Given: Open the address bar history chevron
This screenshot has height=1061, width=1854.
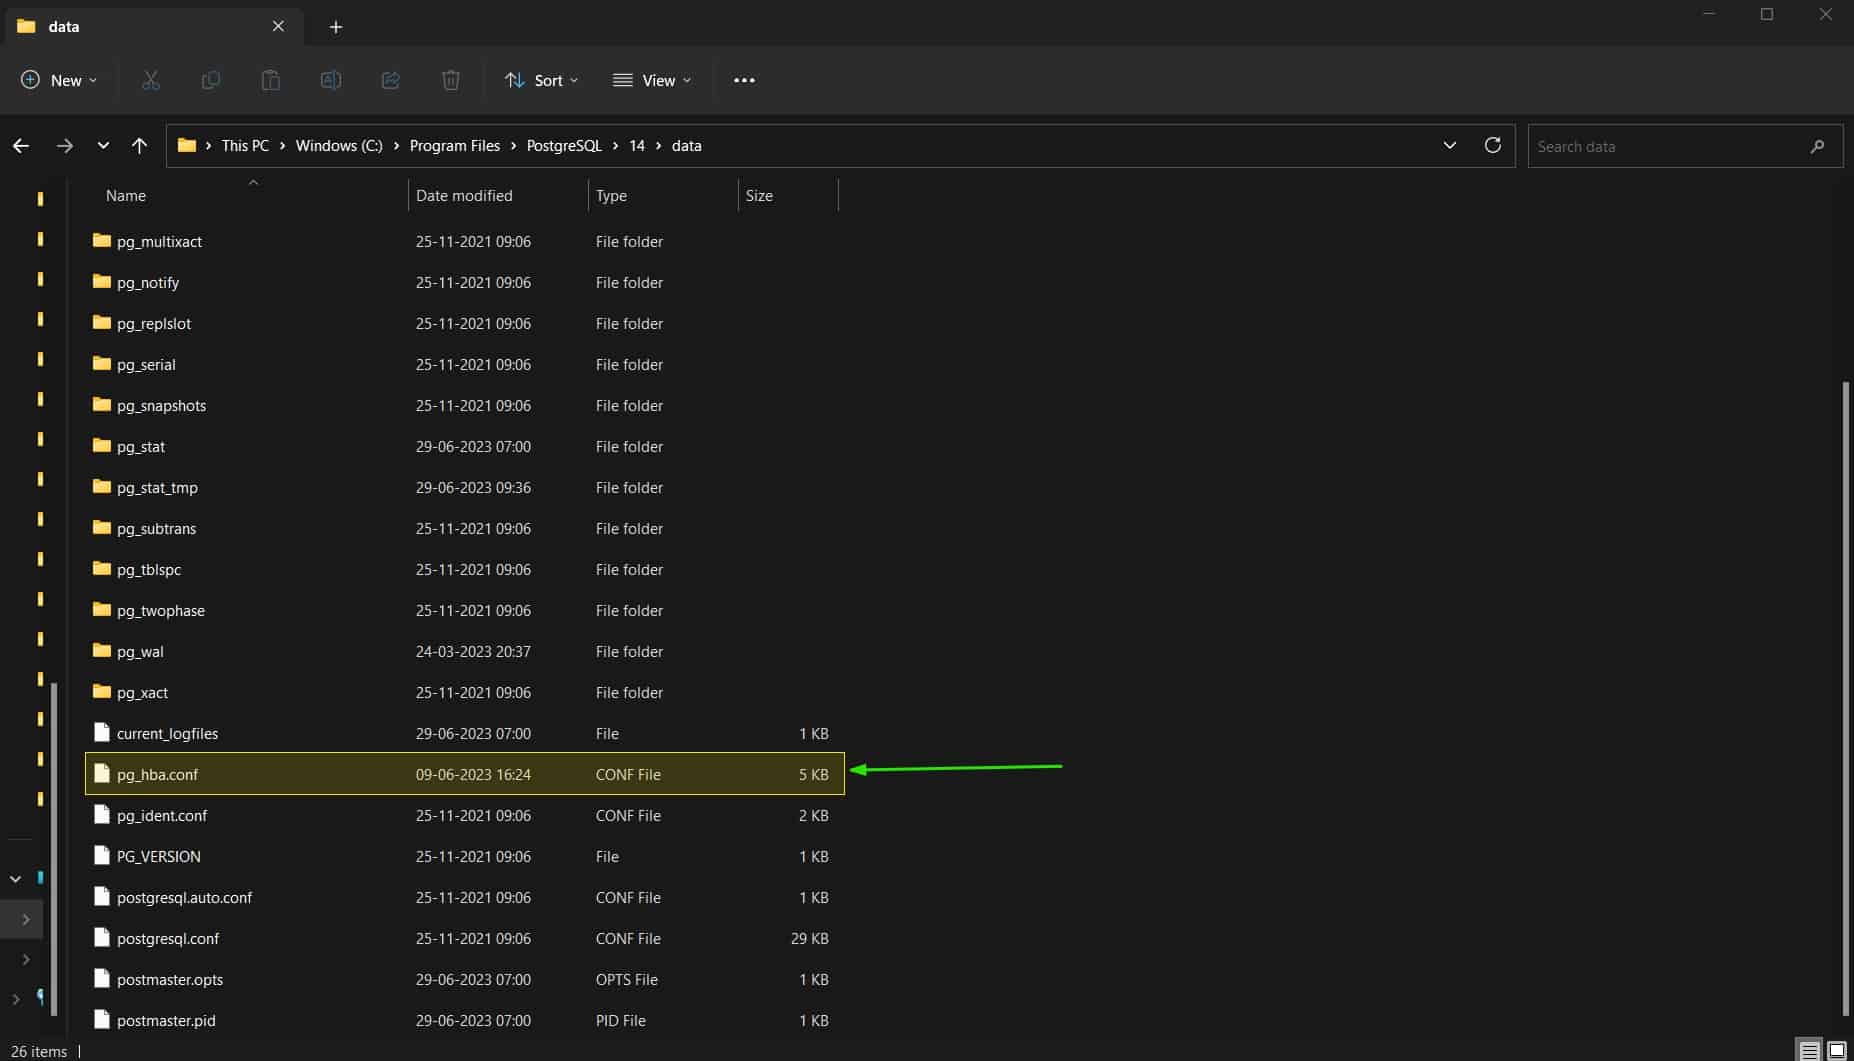Looking at the screenshot, I should (1450, 145).
